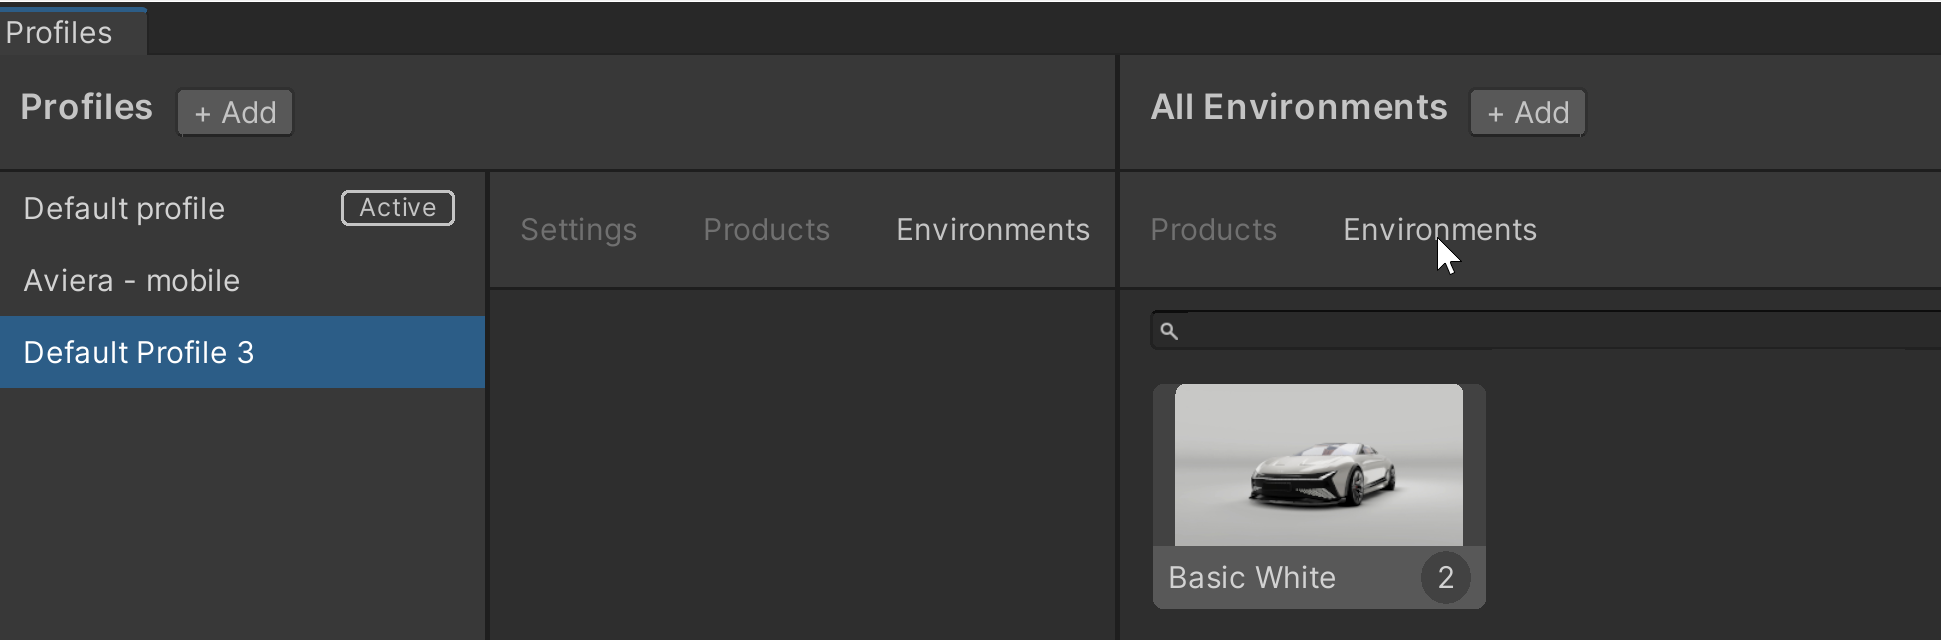Image resolution: width=1941 pixels, height=640 pixels.
Task: Click the Profiles tab at top
Action: point(60,31)
